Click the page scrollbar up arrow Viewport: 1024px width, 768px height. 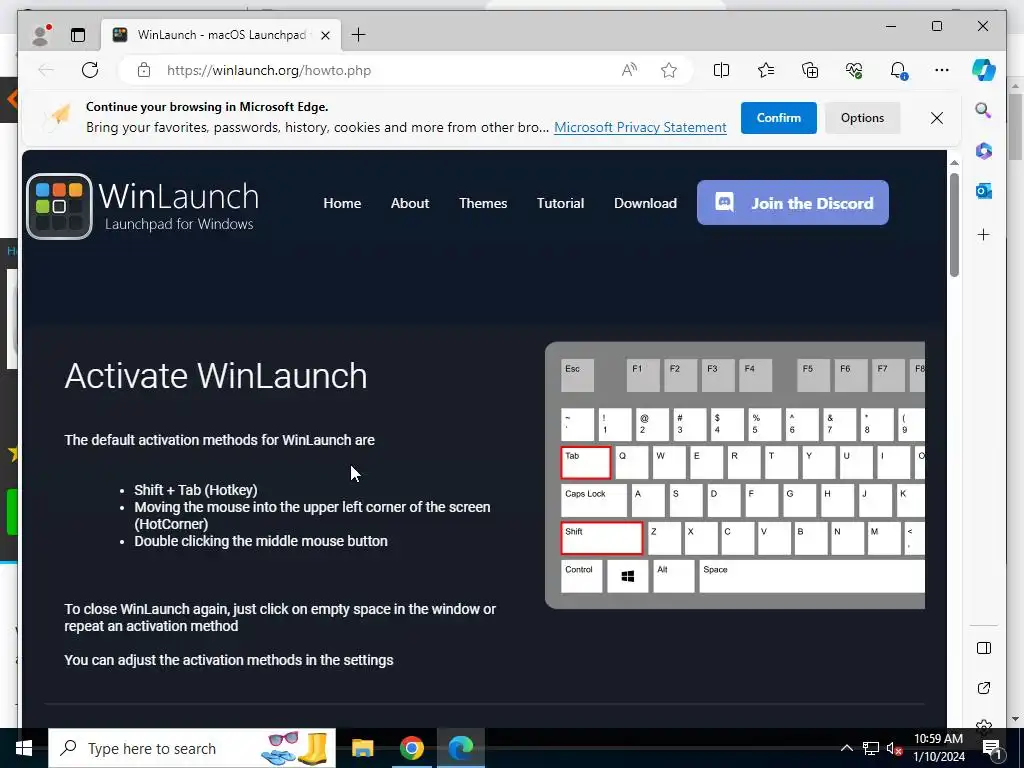[x=954, y=162]
